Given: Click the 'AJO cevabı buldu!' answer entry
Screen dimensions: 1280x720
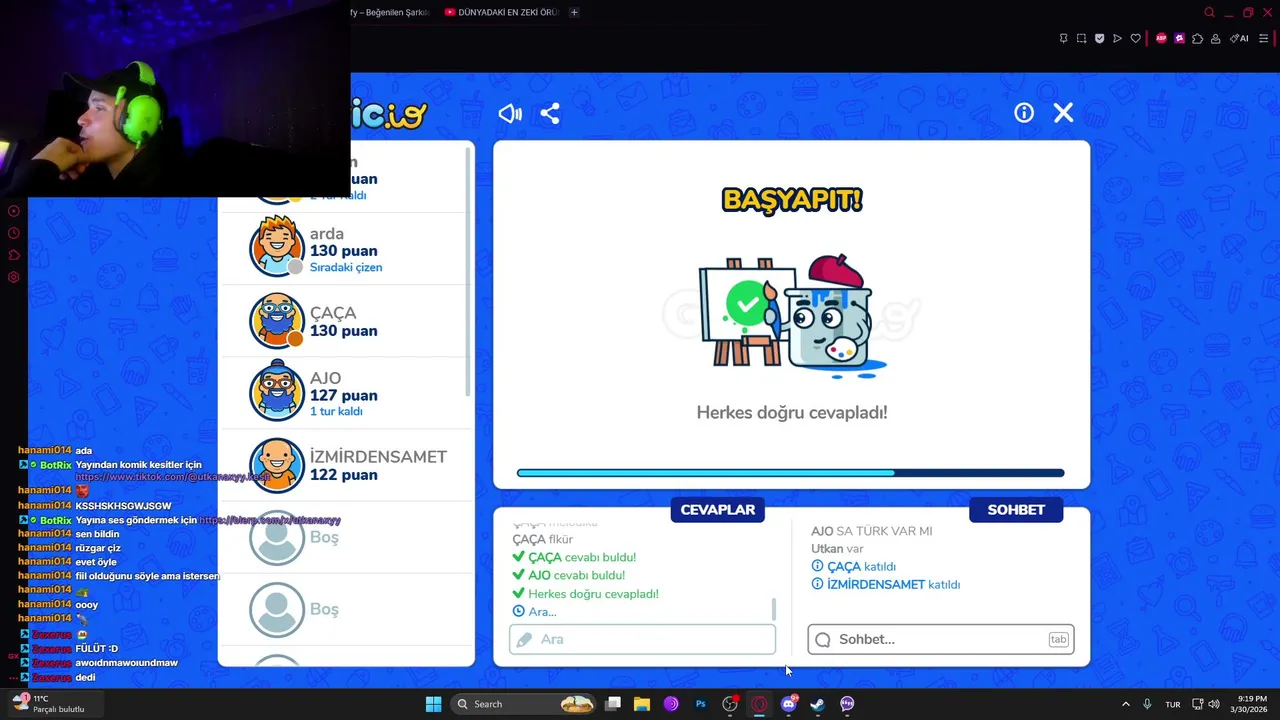Looking at the screenshot, I should (x=569, y=575).
